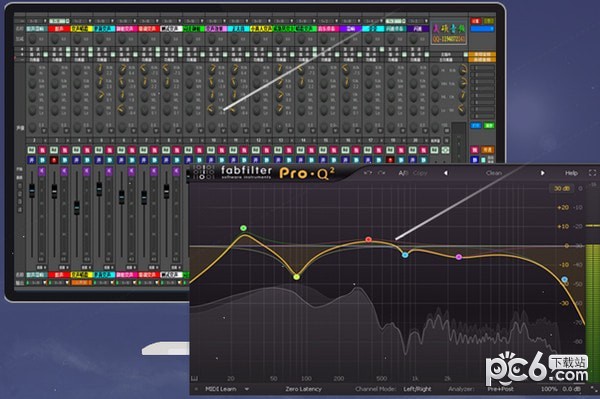Toggle full screen mode in Pro-Q 2
The height and width of the screenshot is (399, 600).
592,173
